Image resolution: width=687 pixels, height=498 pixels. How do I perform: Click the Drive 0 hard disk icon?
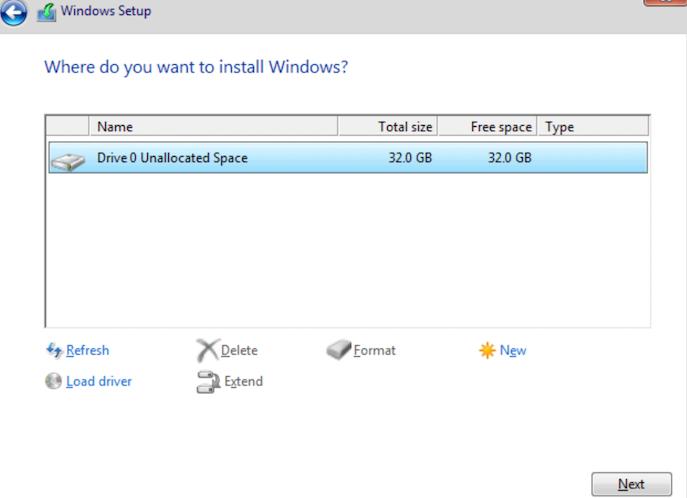(x=67, y=161)
